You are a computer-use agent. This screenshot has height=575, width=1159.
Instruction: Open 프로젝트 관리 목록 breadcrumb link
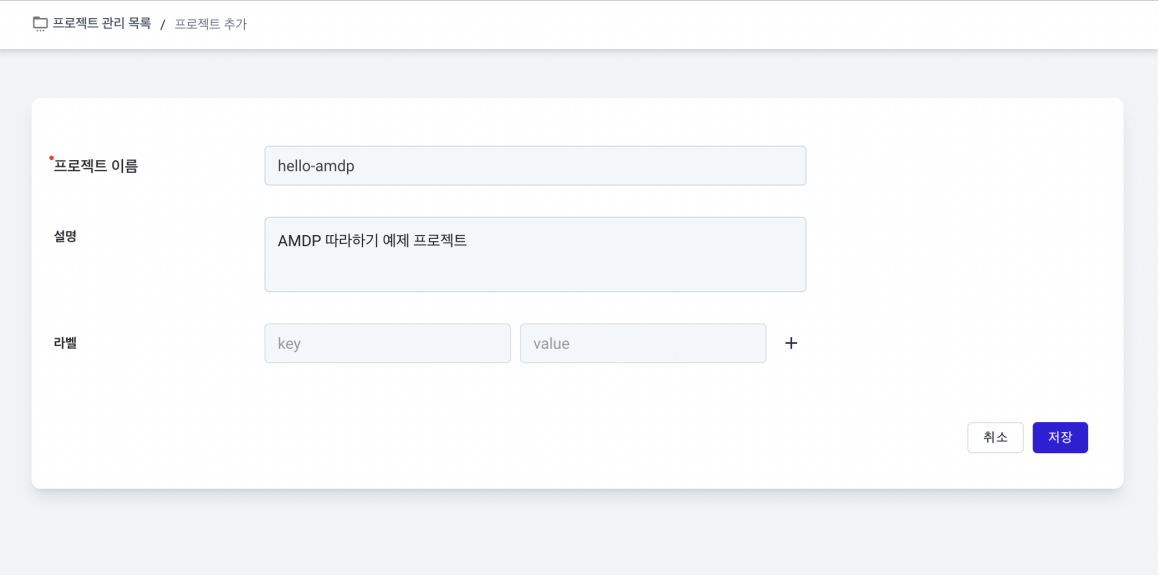pos(101,24)
